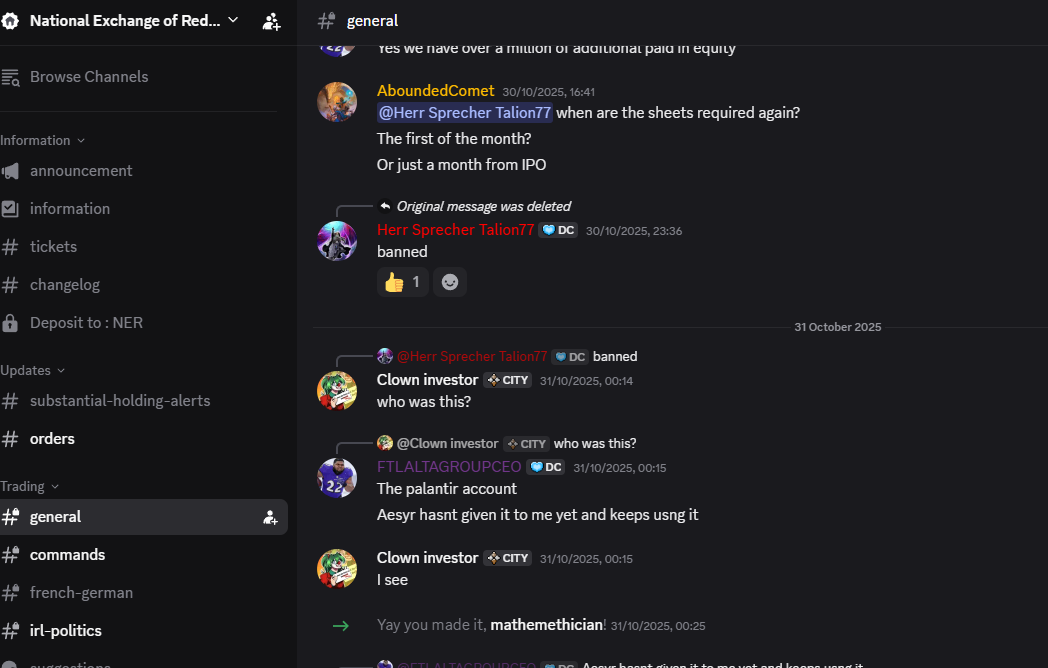Collapse the Information category

[x=42, y=140]
